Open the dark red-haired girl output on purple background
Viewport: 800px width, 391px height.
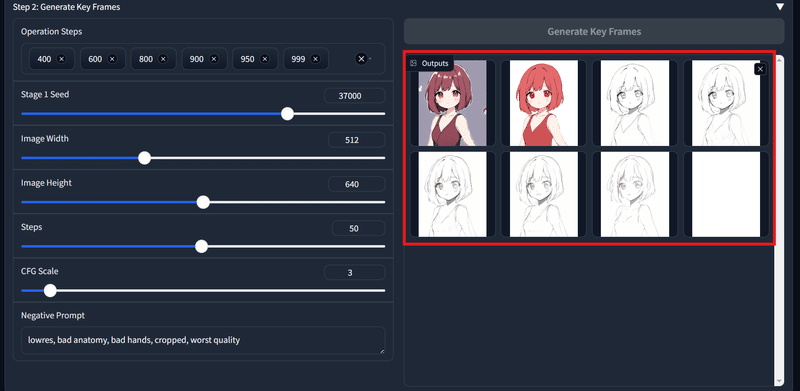pyautogui.click(x=453, y=103)
